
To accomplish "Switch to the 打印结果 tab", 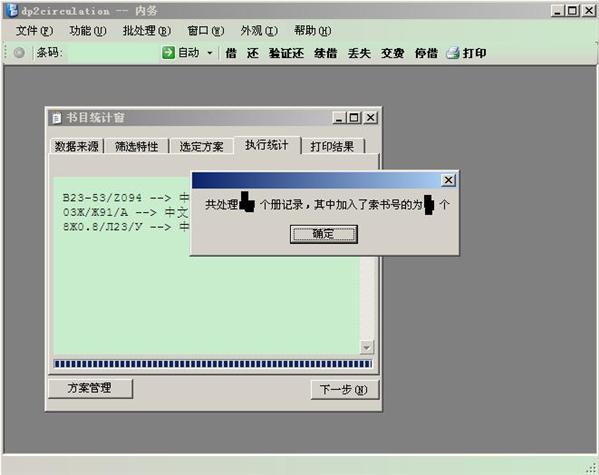I will click(x=332, y=146).
